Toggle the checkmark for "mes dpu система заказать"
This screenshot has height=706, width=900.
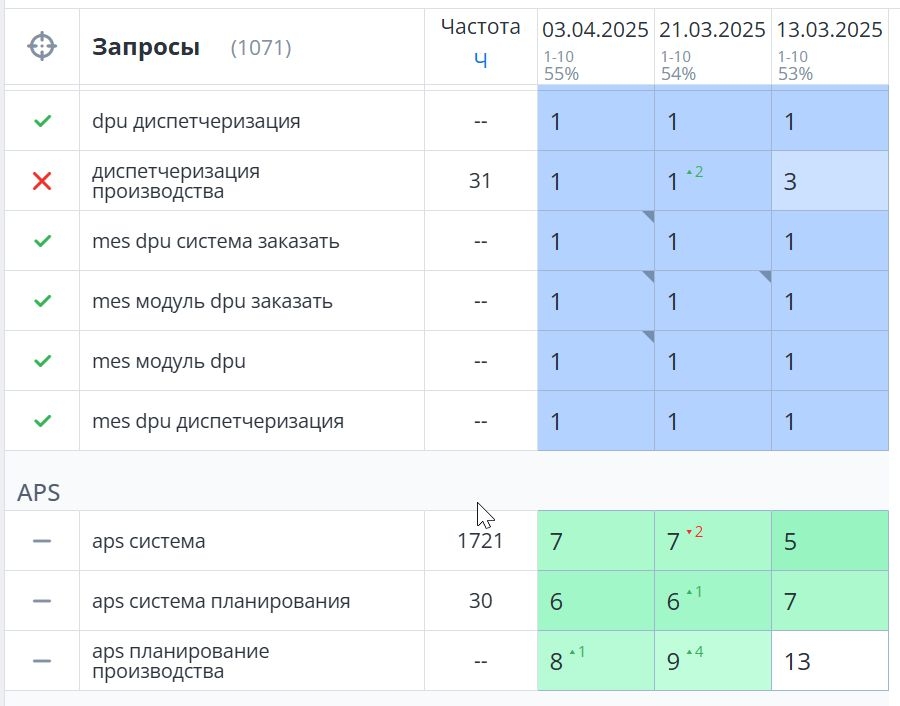41,240
